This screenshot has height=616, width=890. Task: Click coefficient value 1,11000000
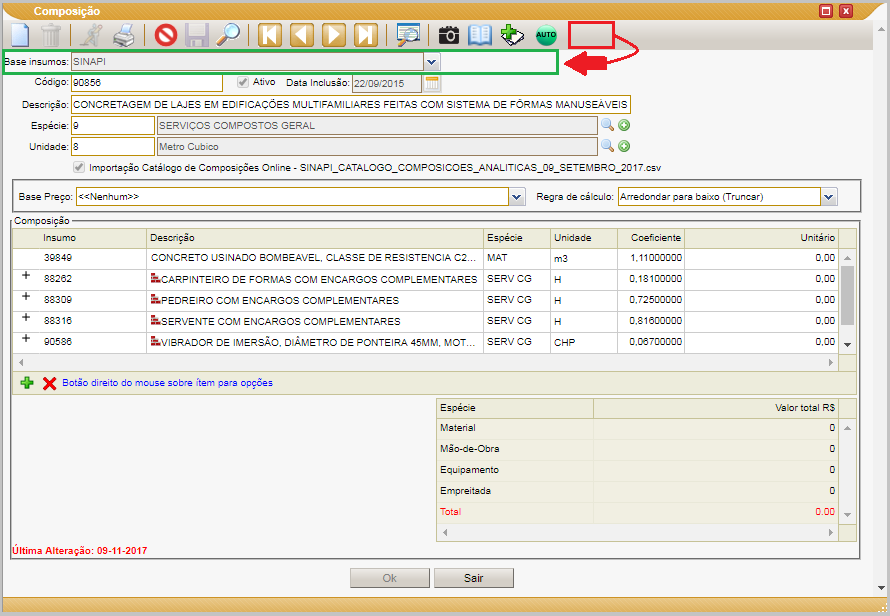[x=656, y=258]
